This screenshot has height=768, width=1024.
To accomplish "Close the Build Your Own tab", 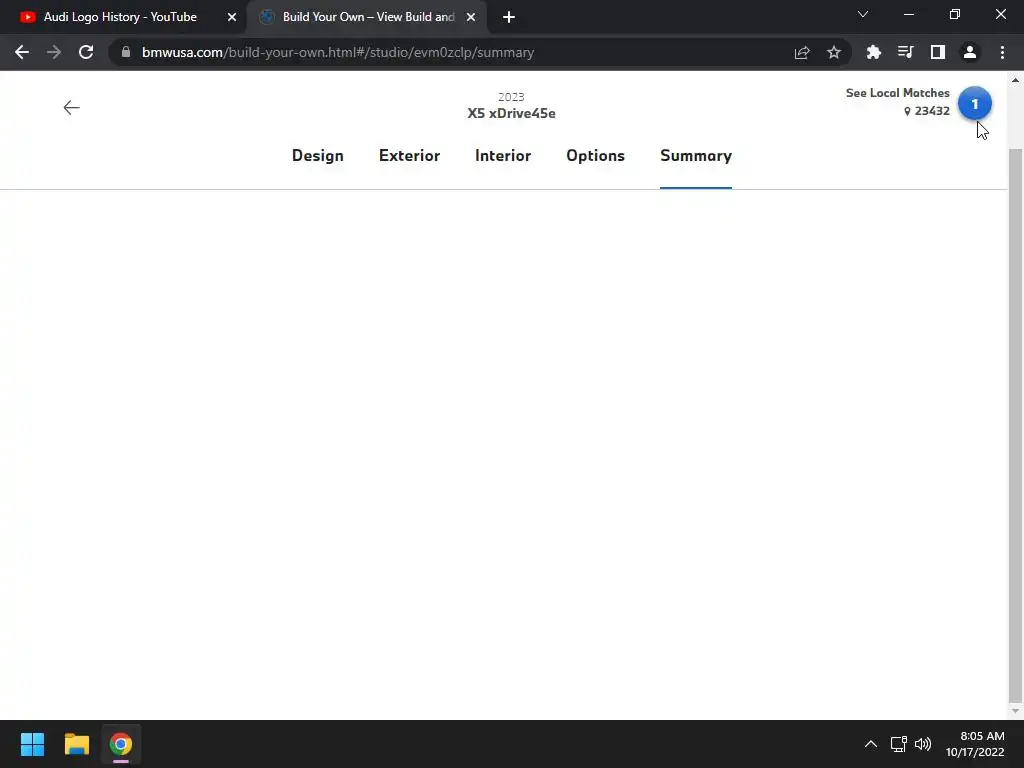I will tap(471, 17).
